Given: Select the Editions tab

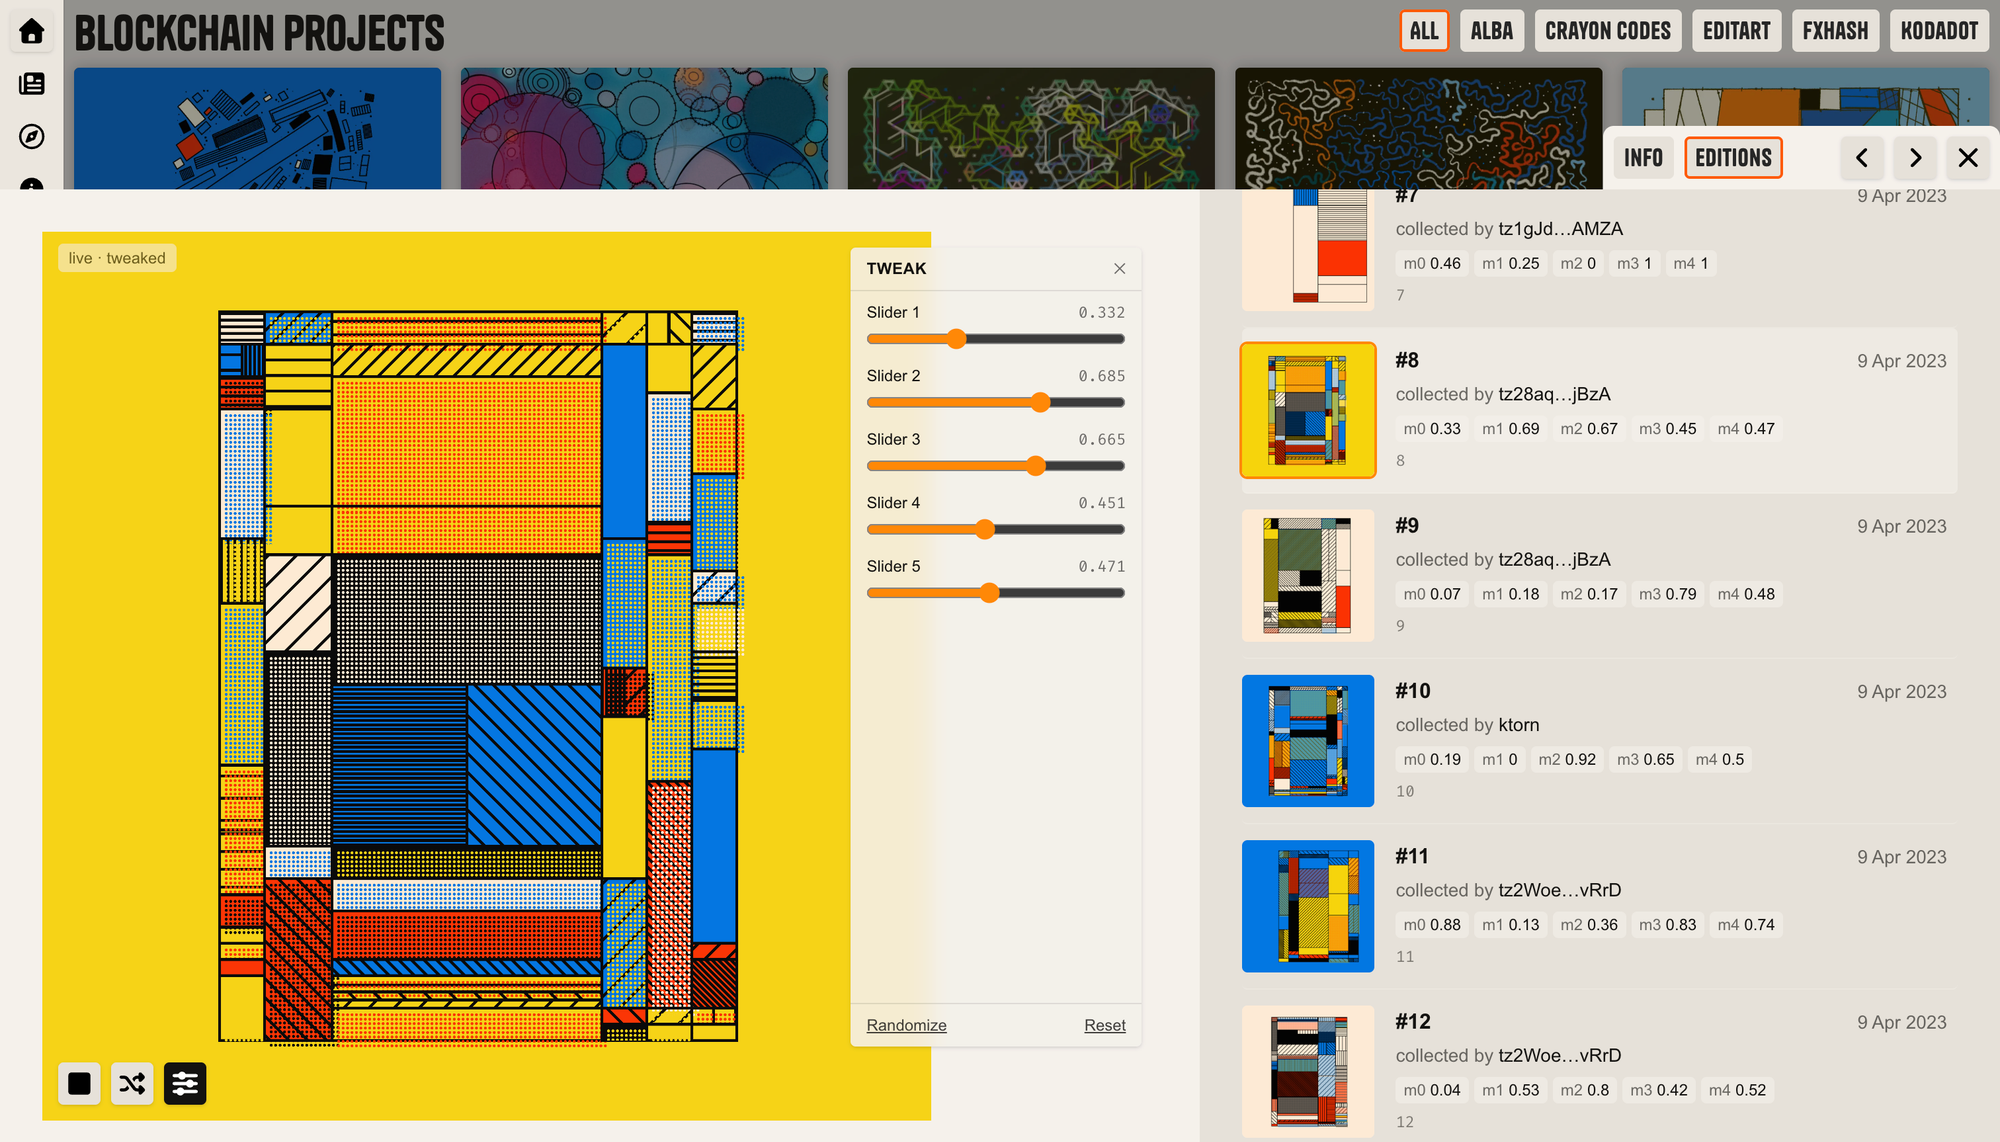Looking at the screenshot, I should [x=1733, y=158].
